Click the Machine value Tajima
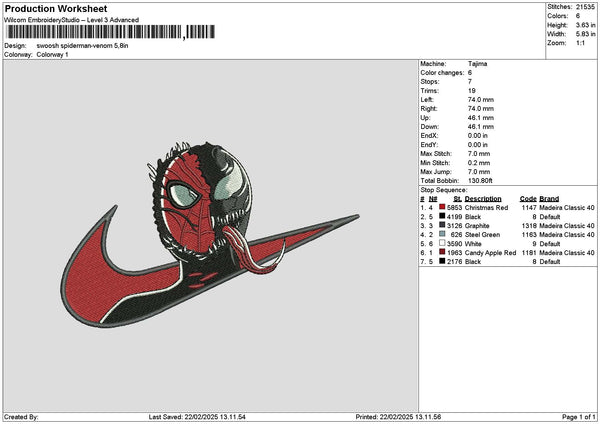The width and height of the screenshot is (600, 424). 477,63
